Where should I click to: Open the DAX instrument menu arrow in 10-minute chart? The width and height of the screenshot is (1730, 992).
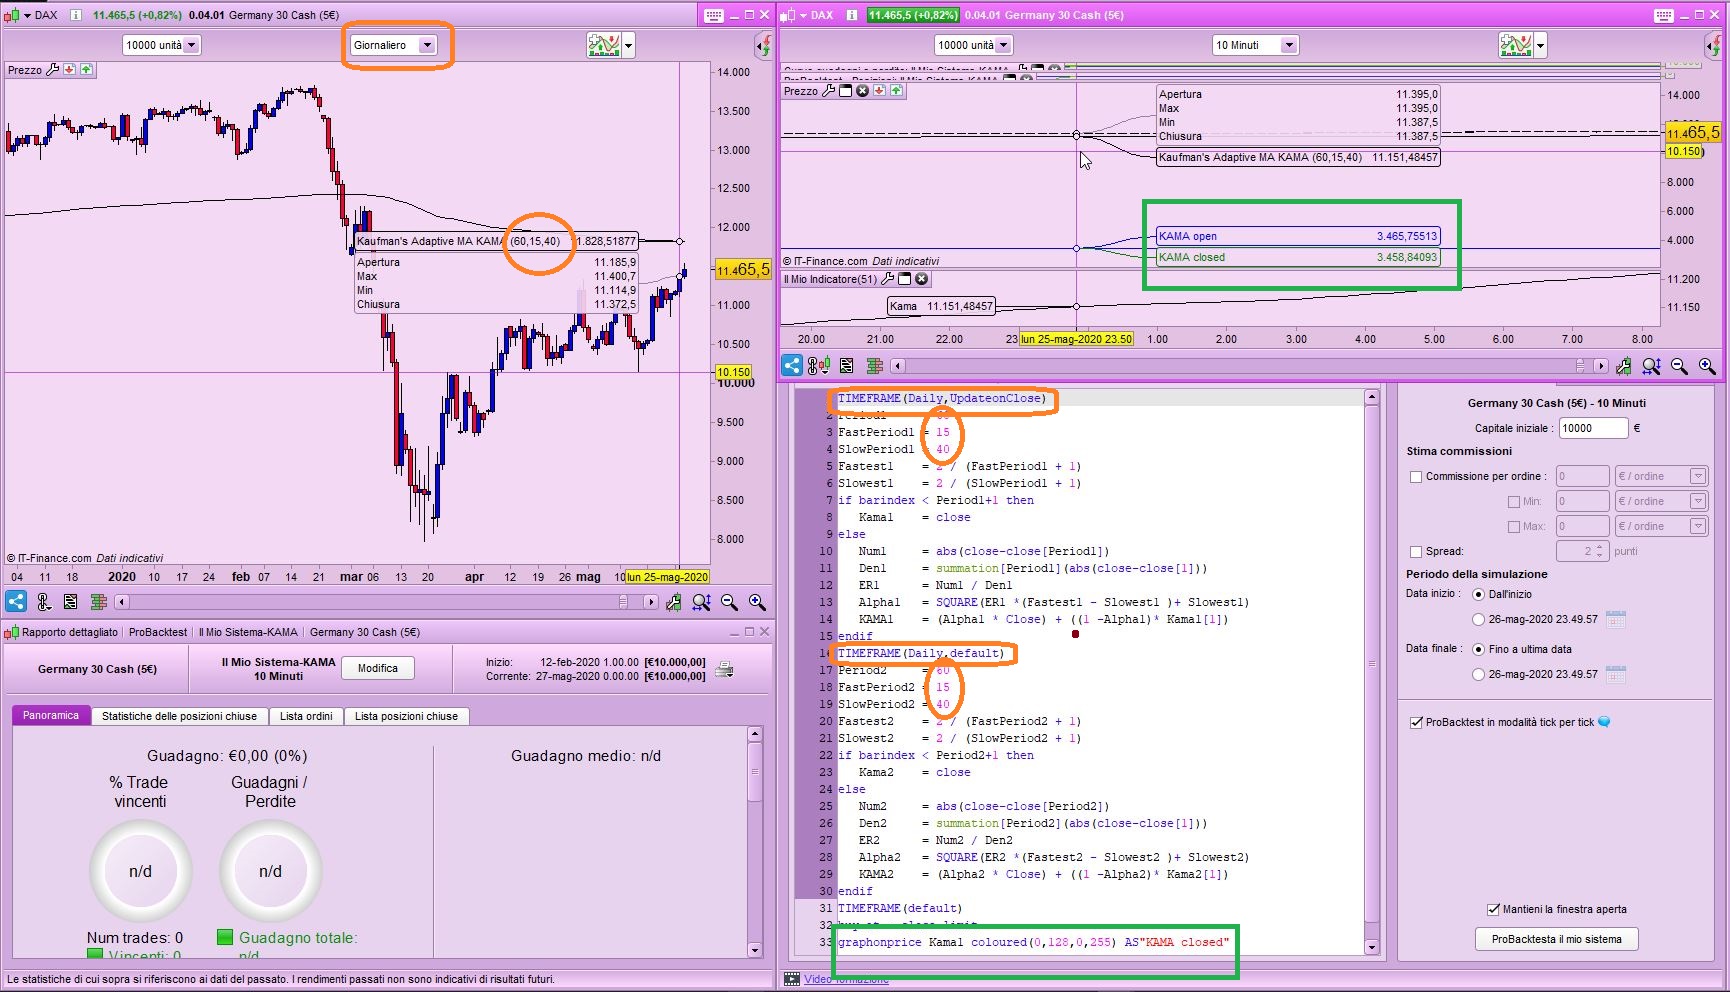[803, 15]
